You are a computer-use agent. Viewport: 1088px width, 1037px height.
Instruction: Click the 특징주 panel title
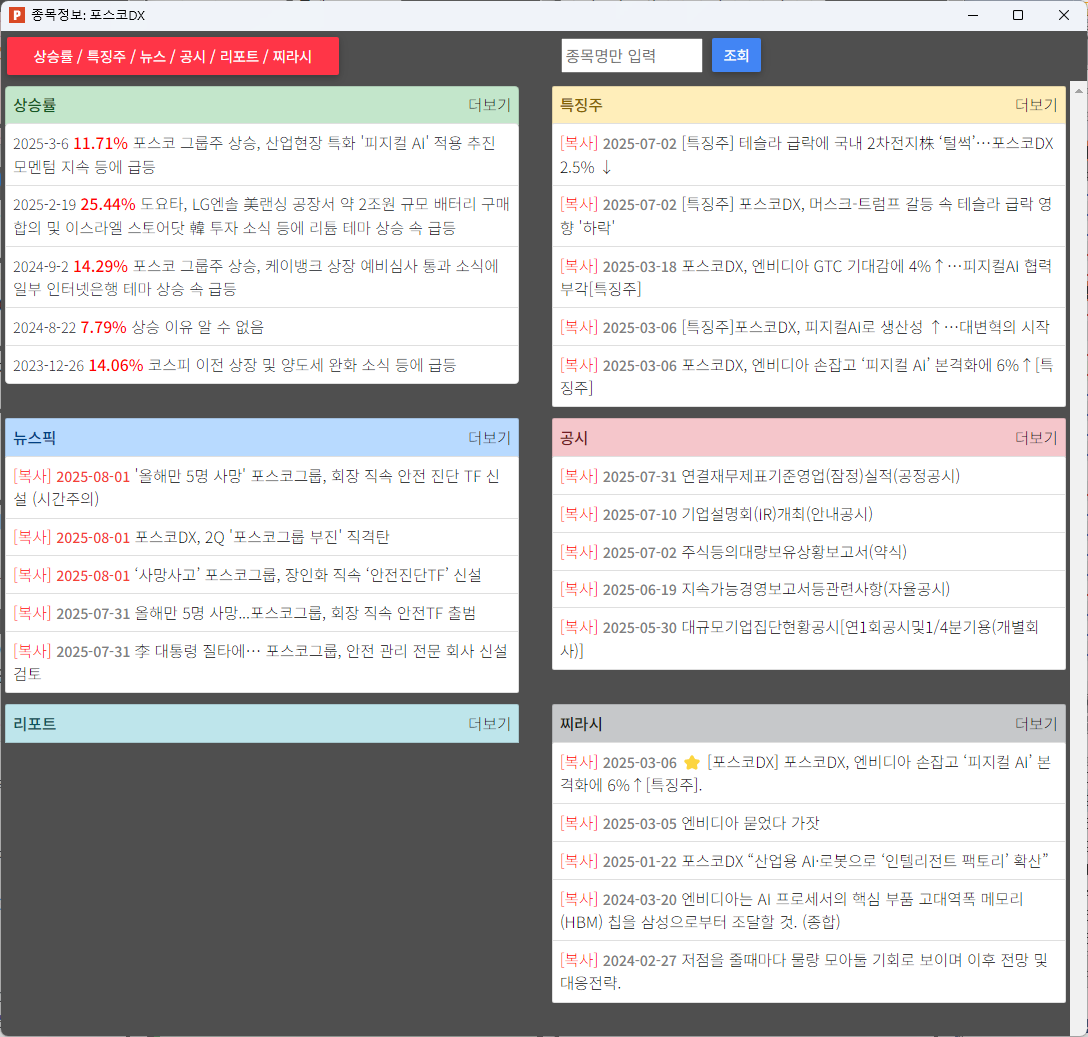tap(581, 105)
